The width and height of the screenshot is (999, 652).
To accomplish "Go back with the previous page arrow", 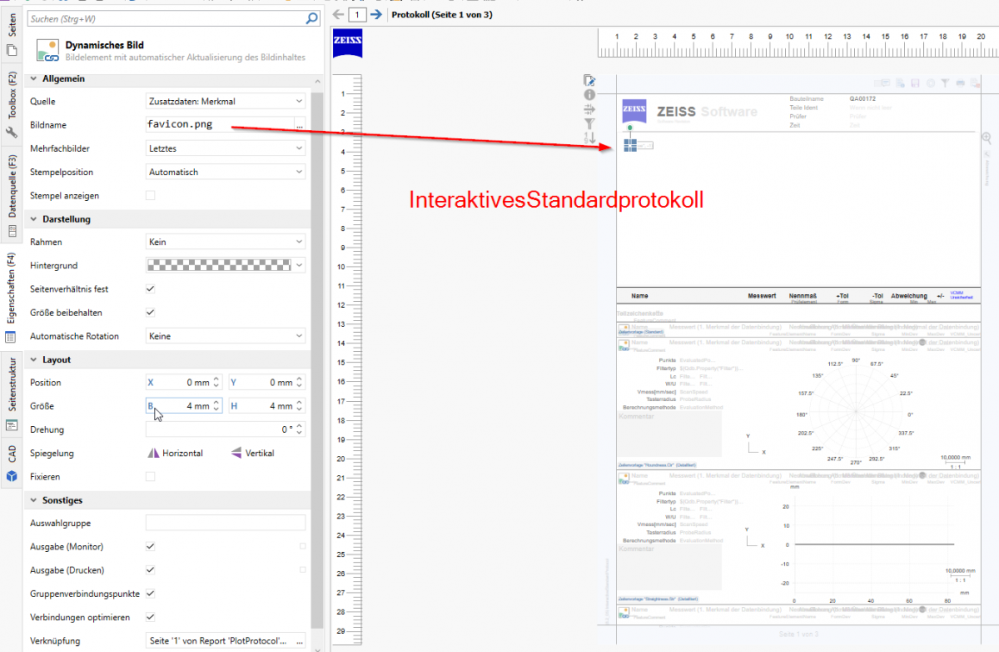I will 338,14.
